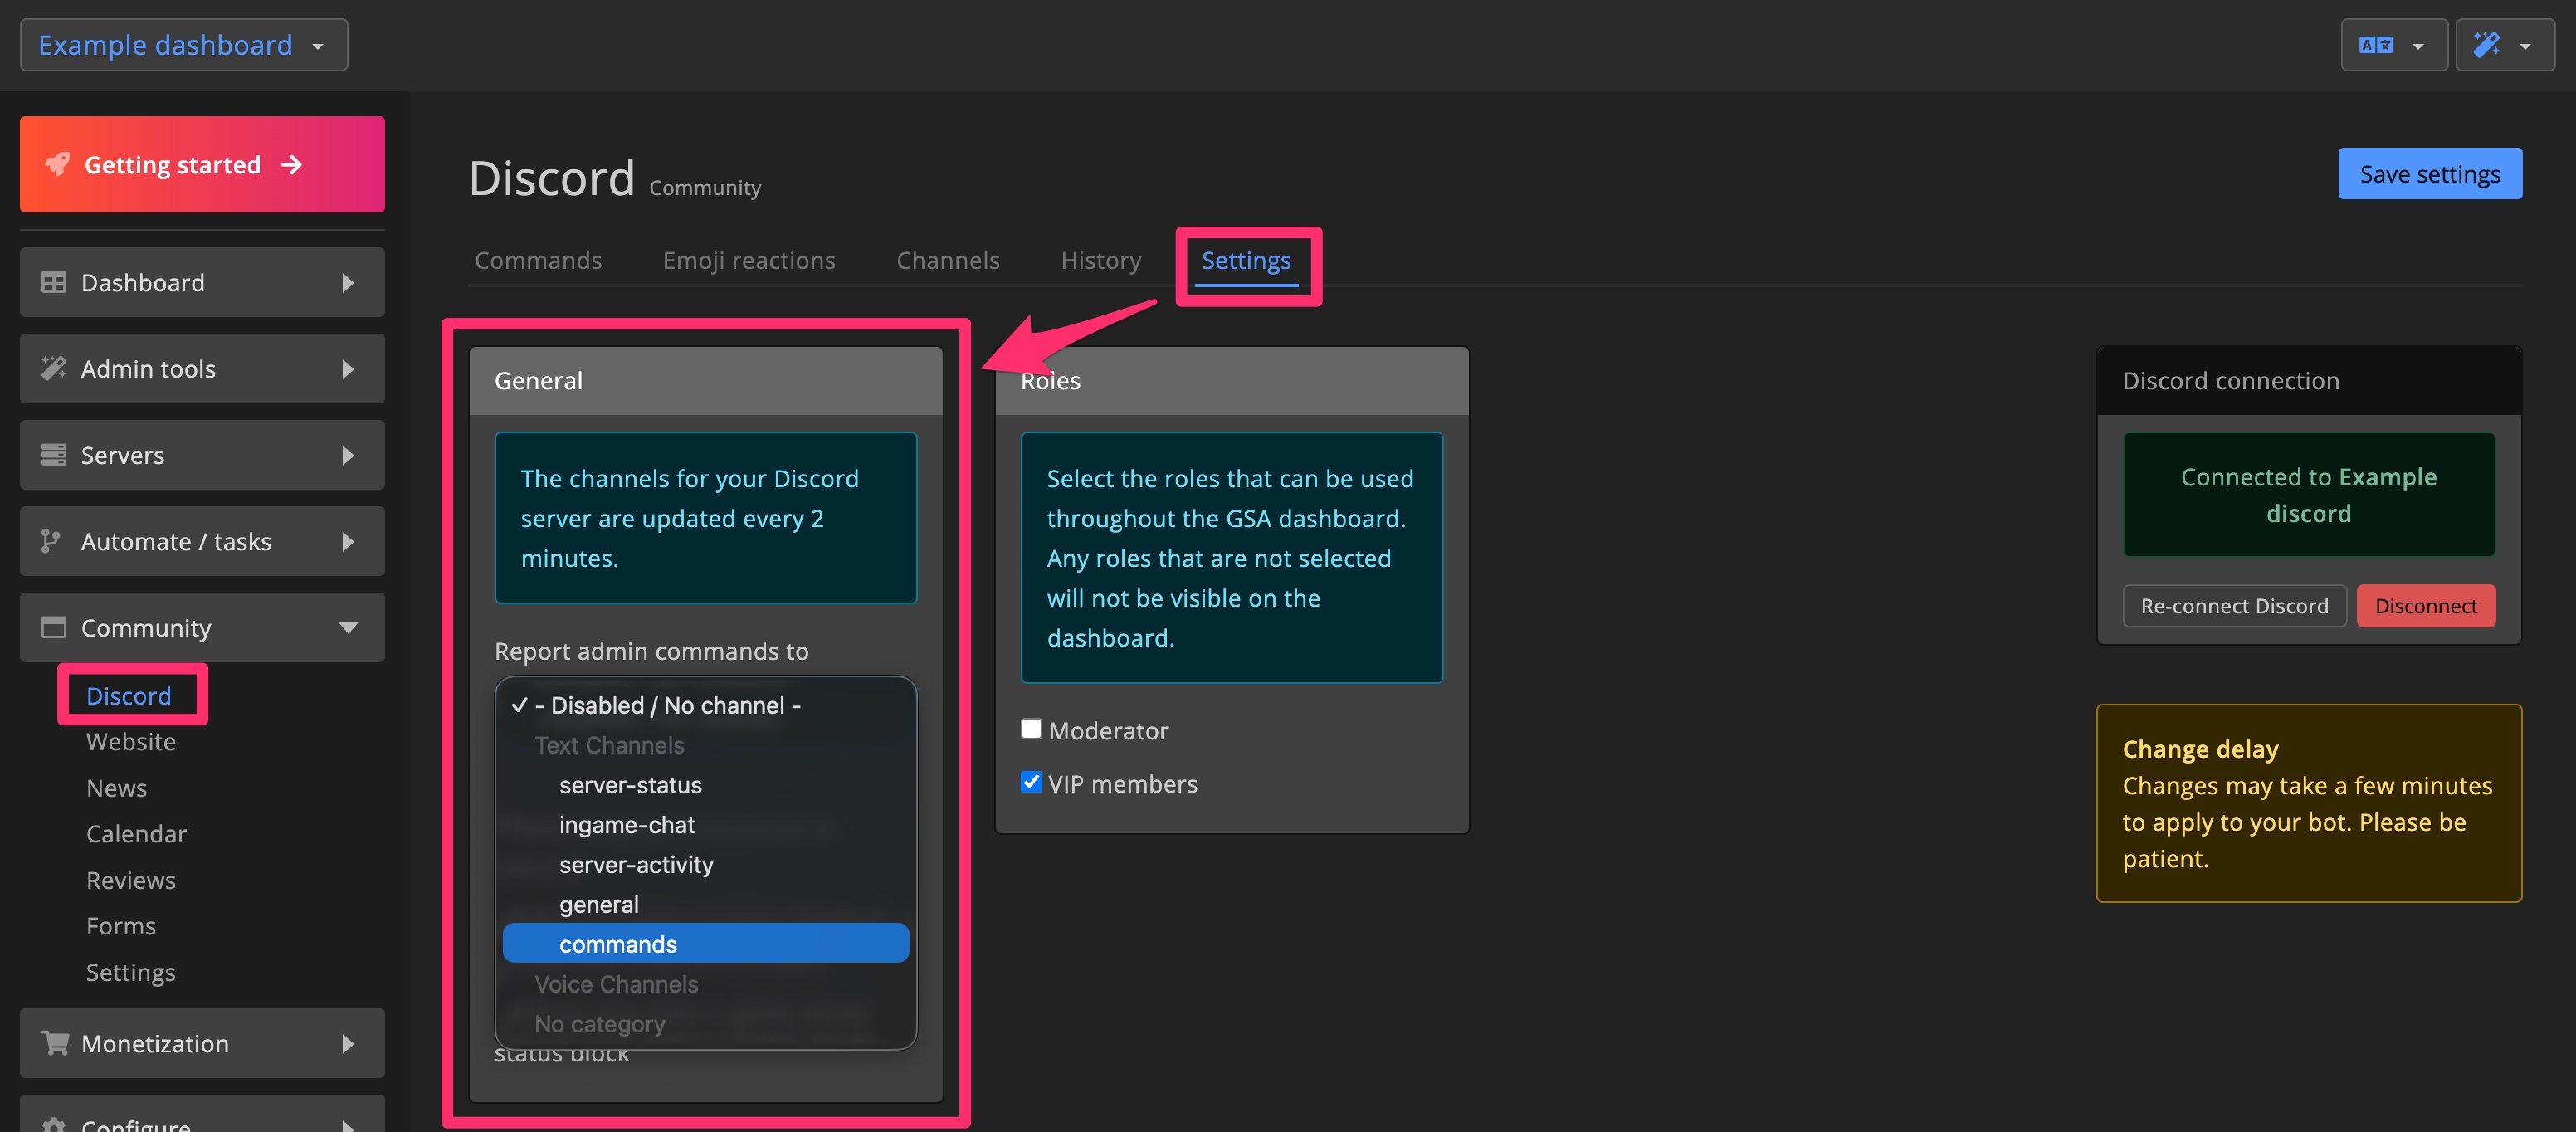Uncheck the VIP members checkbox
Image resolution: width=2576 pixels, height=1132 pixels.
coord(1031,782)
